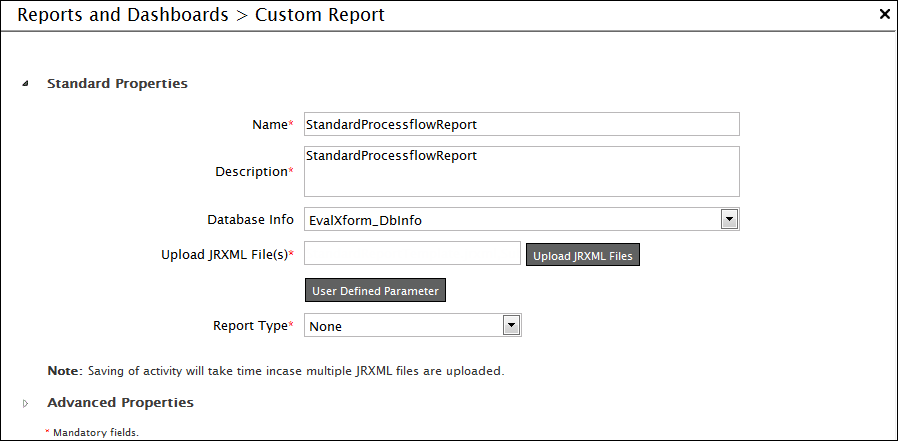Viewport: 898px width, 441px height.
Task: Click the Report Type label
Action: [250, 325]
